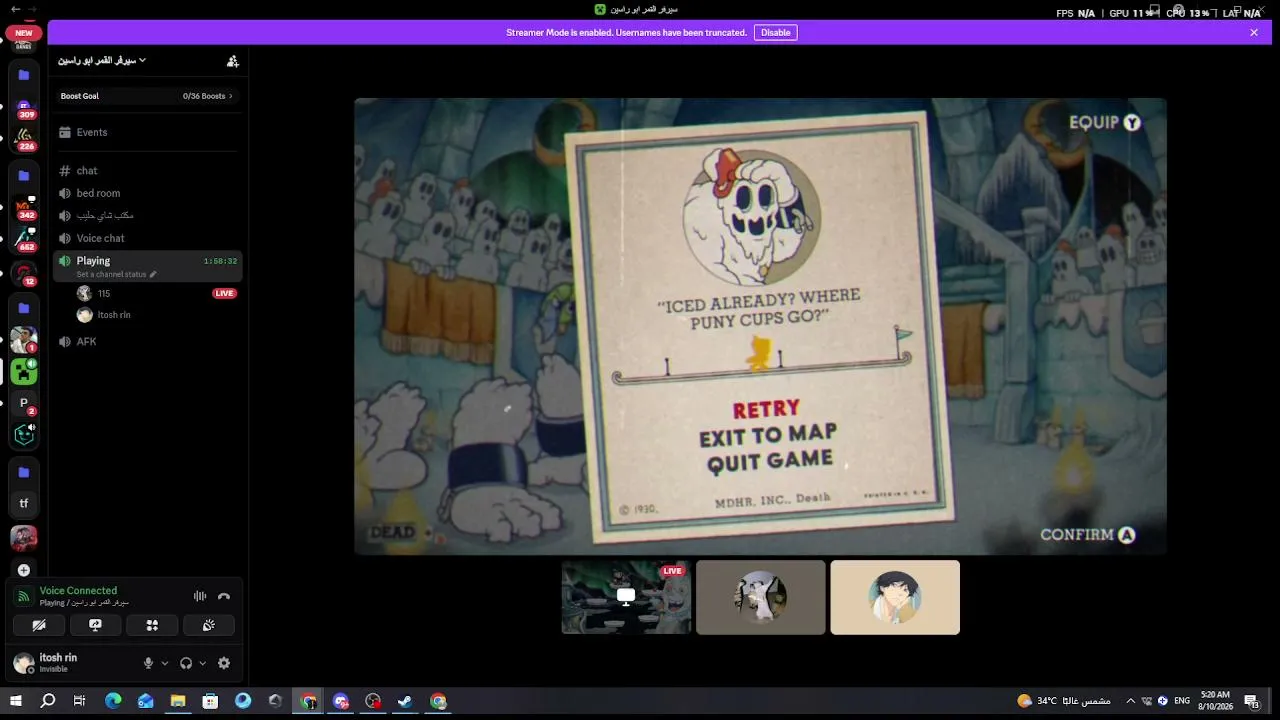Open the soundboard icon

[x=209, y=625]
